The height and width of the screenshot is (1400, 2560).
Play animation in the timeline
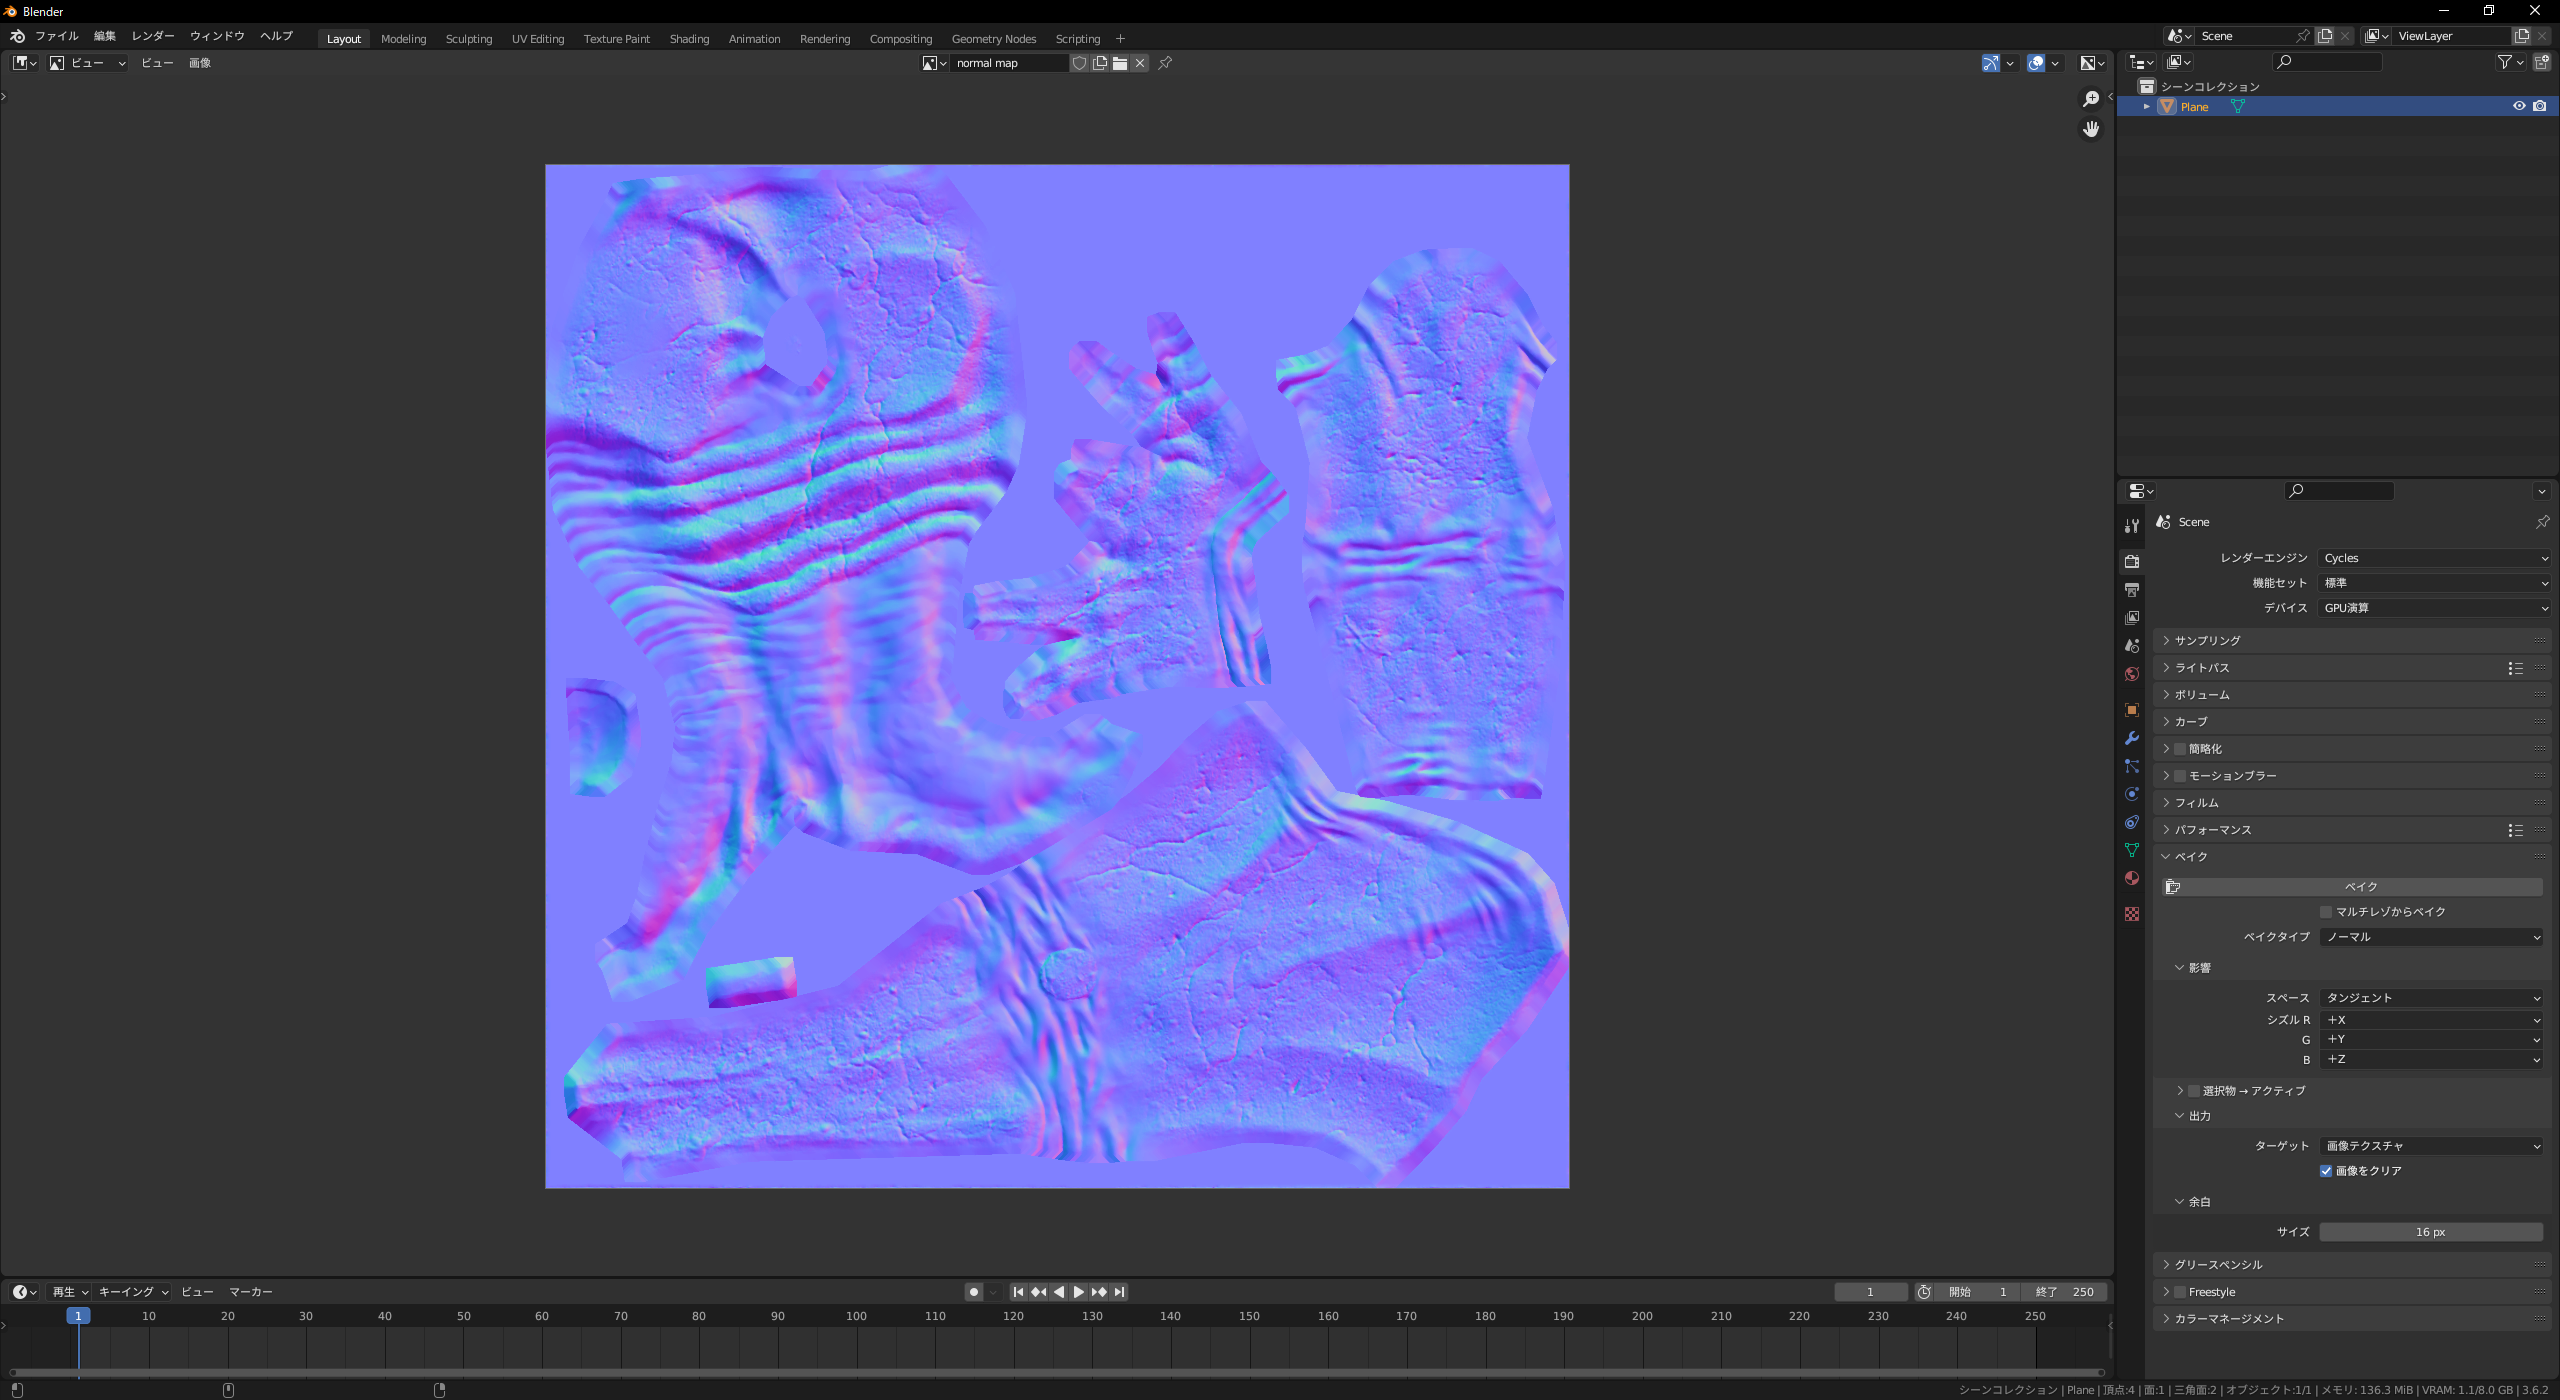tap(1078, 1292)
